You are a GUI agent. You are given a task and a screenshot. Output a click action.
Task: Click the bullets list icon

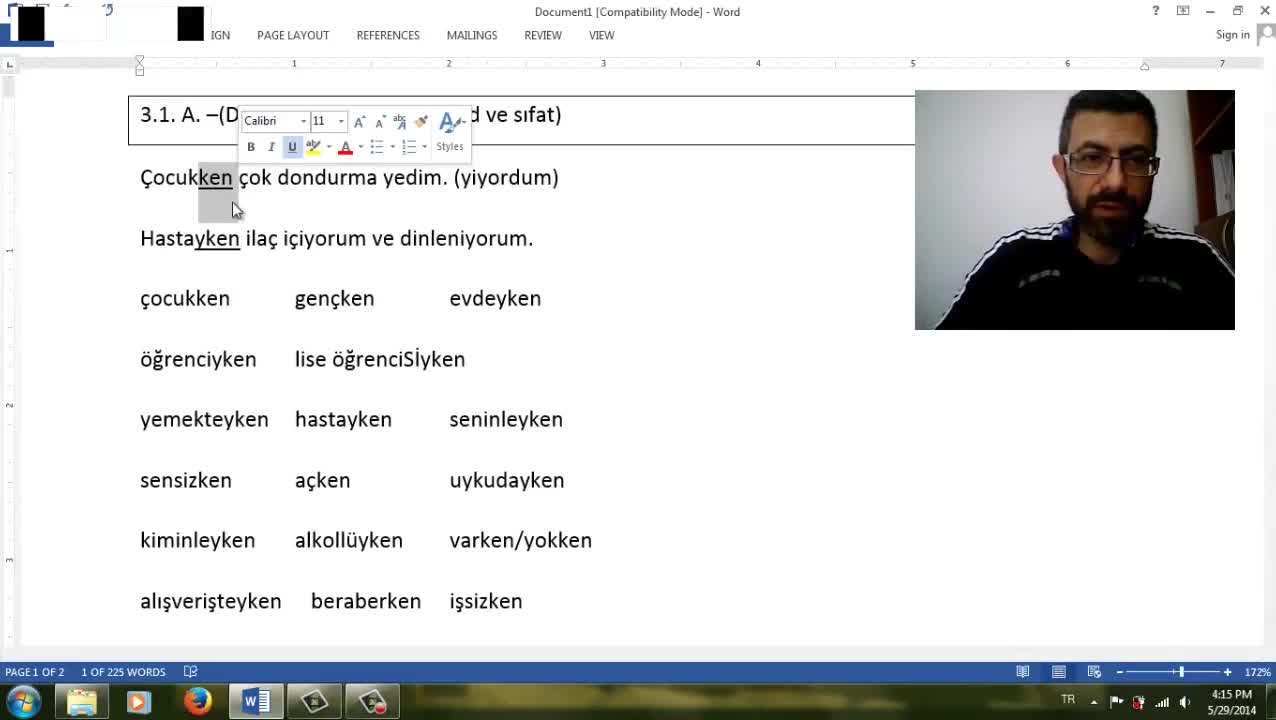[376, 147]
